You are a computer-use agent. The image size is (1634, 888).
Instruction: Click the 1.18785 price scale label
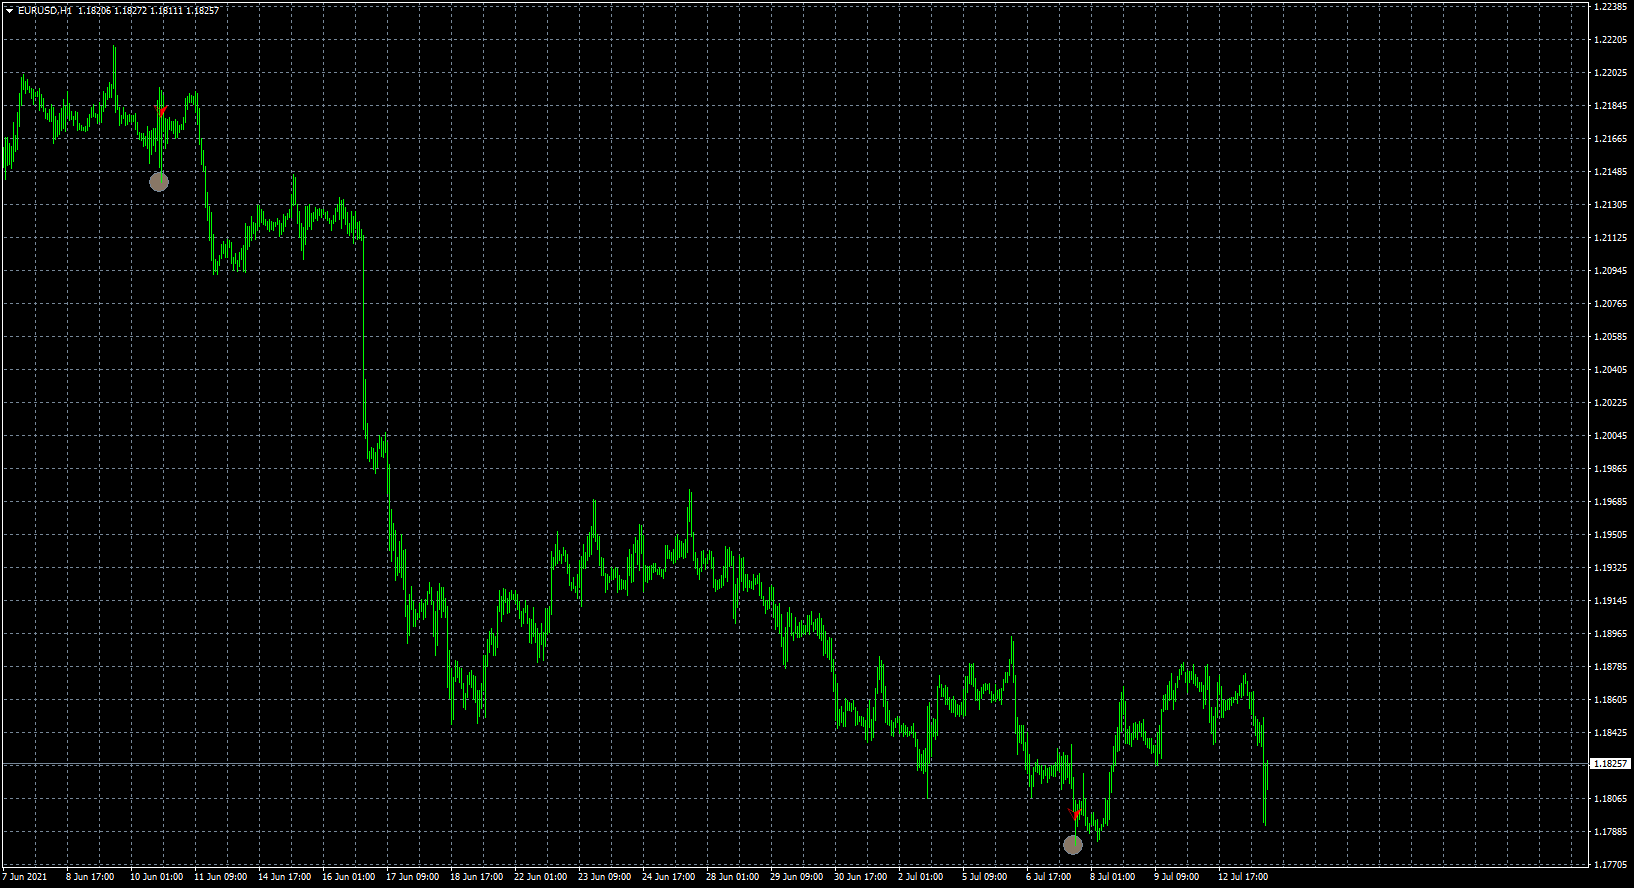pos(1609,667)
